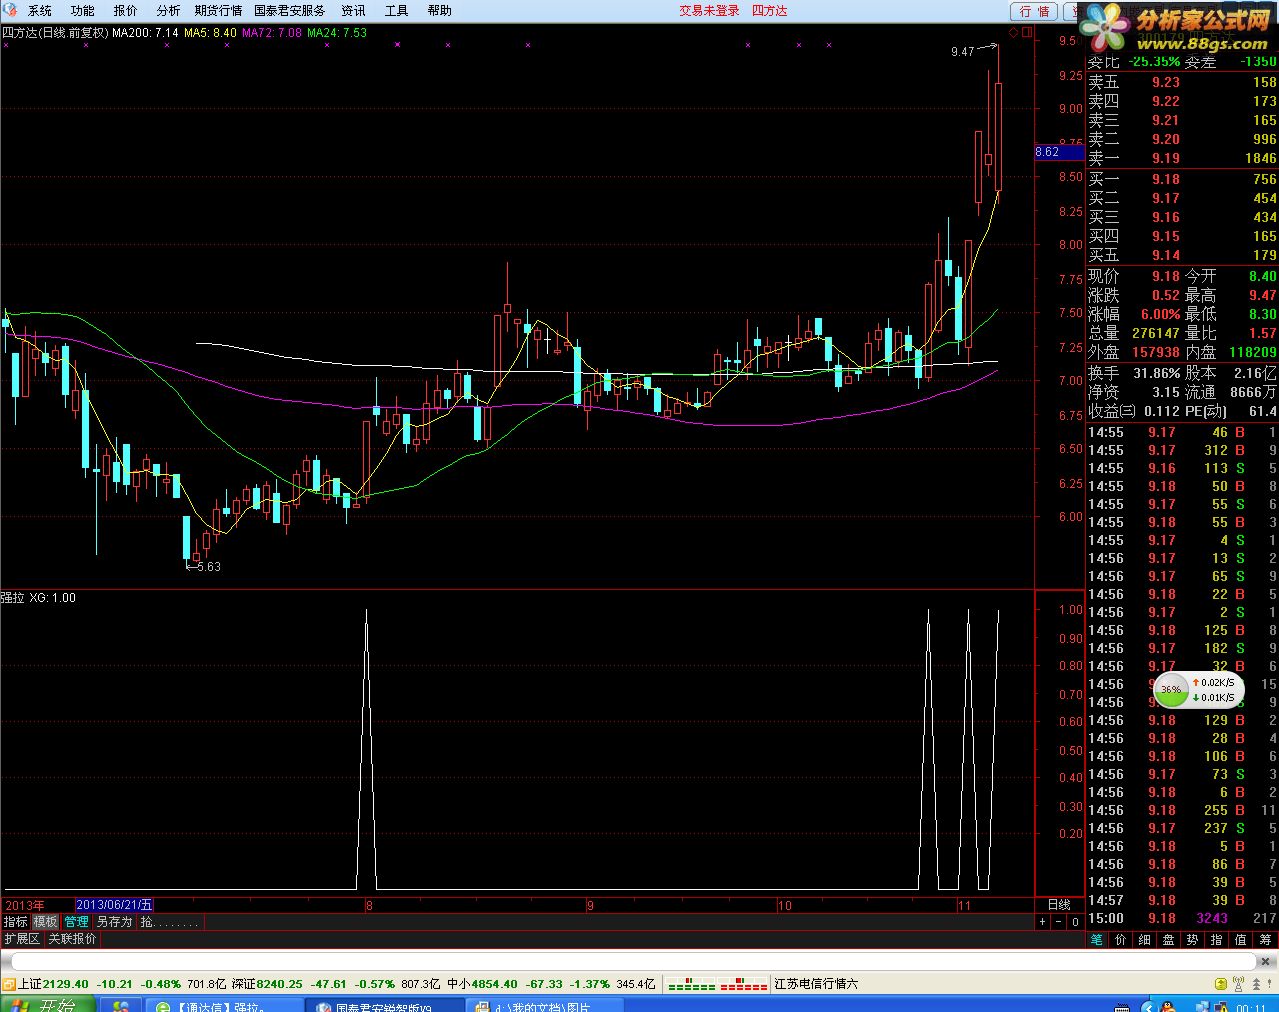The height and width of the screenshot is (1012, 1279).
Task: Click the MA72: 7.08 indicator label
Action: [272, 33]
